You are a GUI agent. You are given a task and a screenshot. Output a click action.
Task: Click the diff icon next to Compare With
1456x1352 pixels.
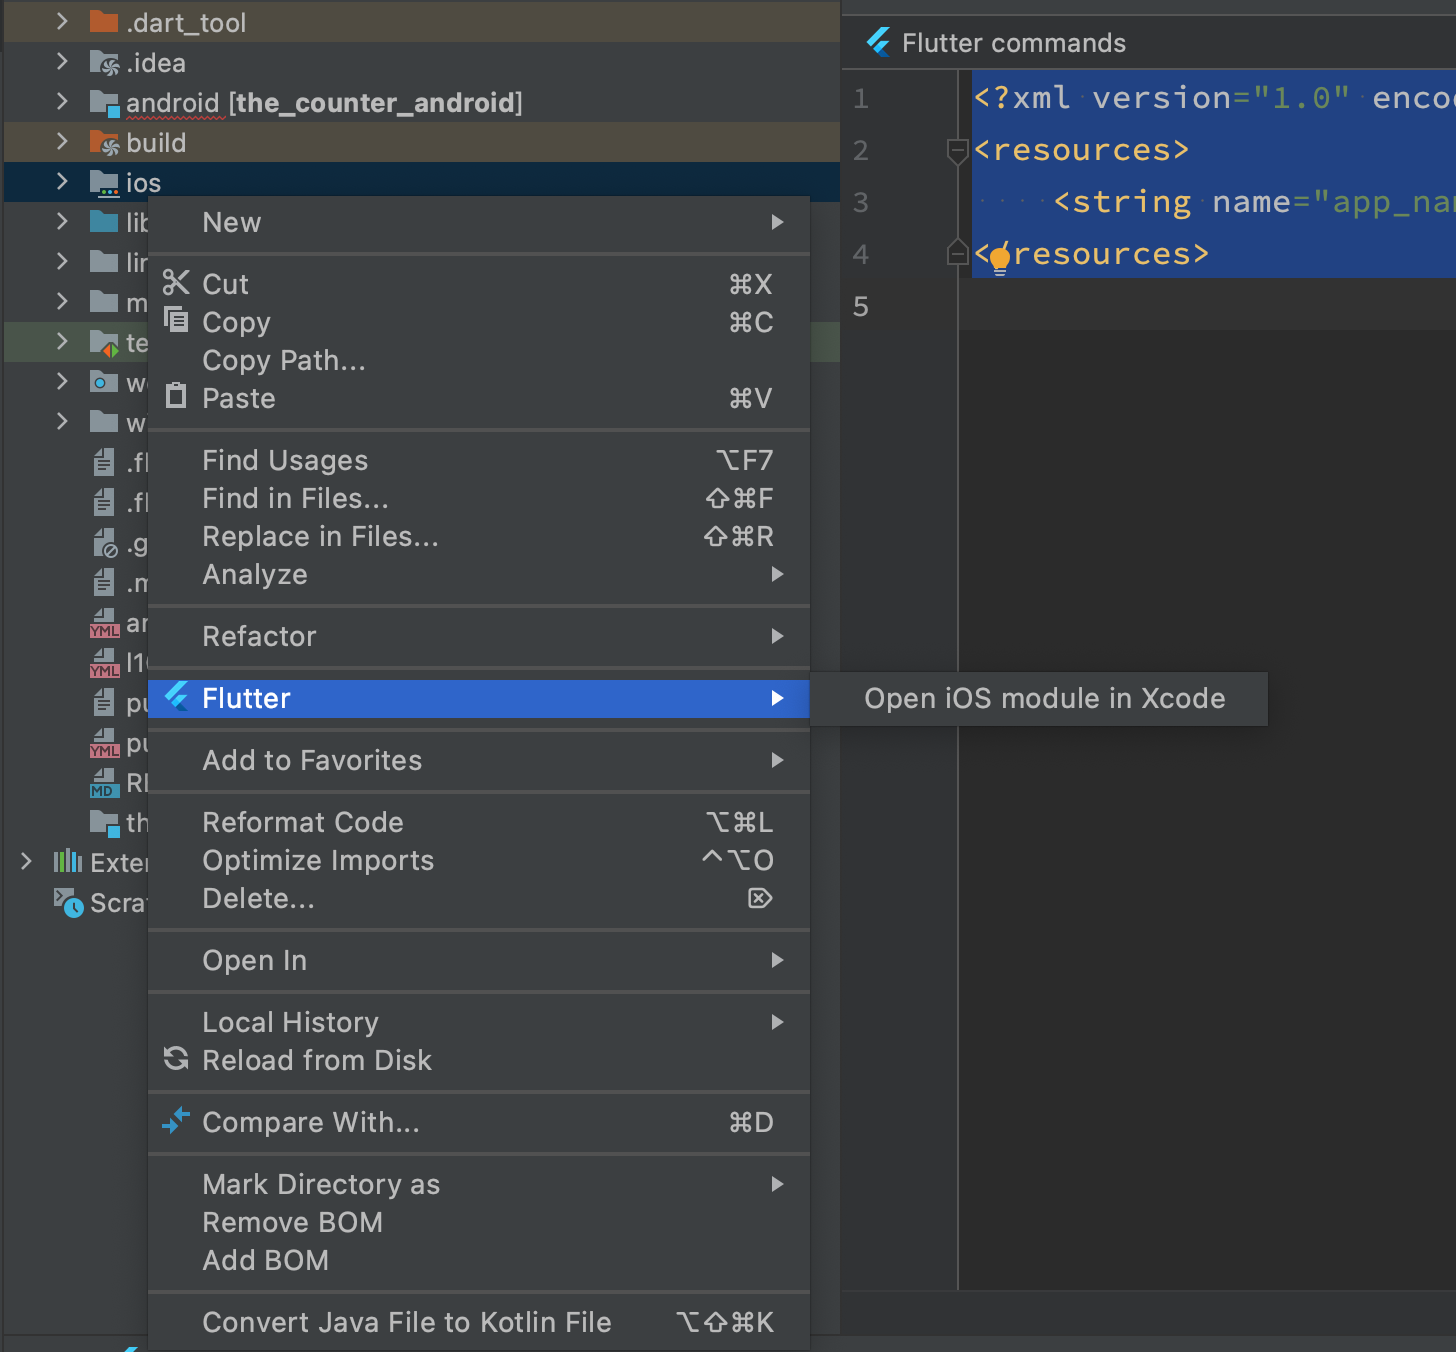(x=176, y=1121)
